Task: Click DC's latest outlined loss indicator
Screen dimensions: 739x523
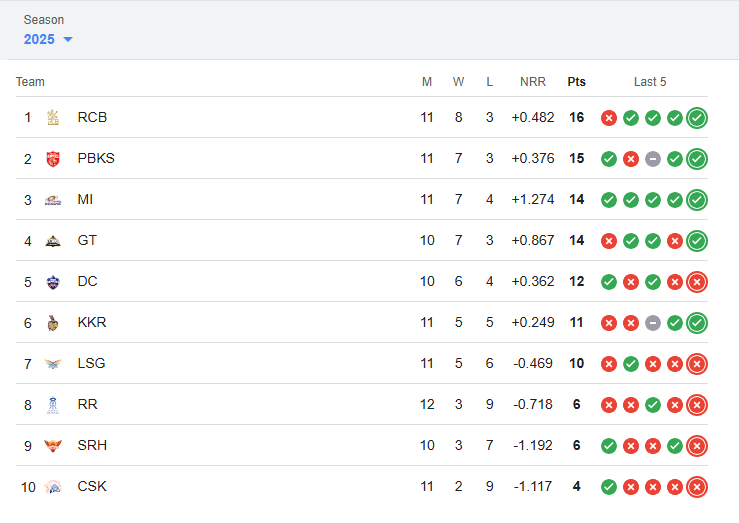Action: 697,282
